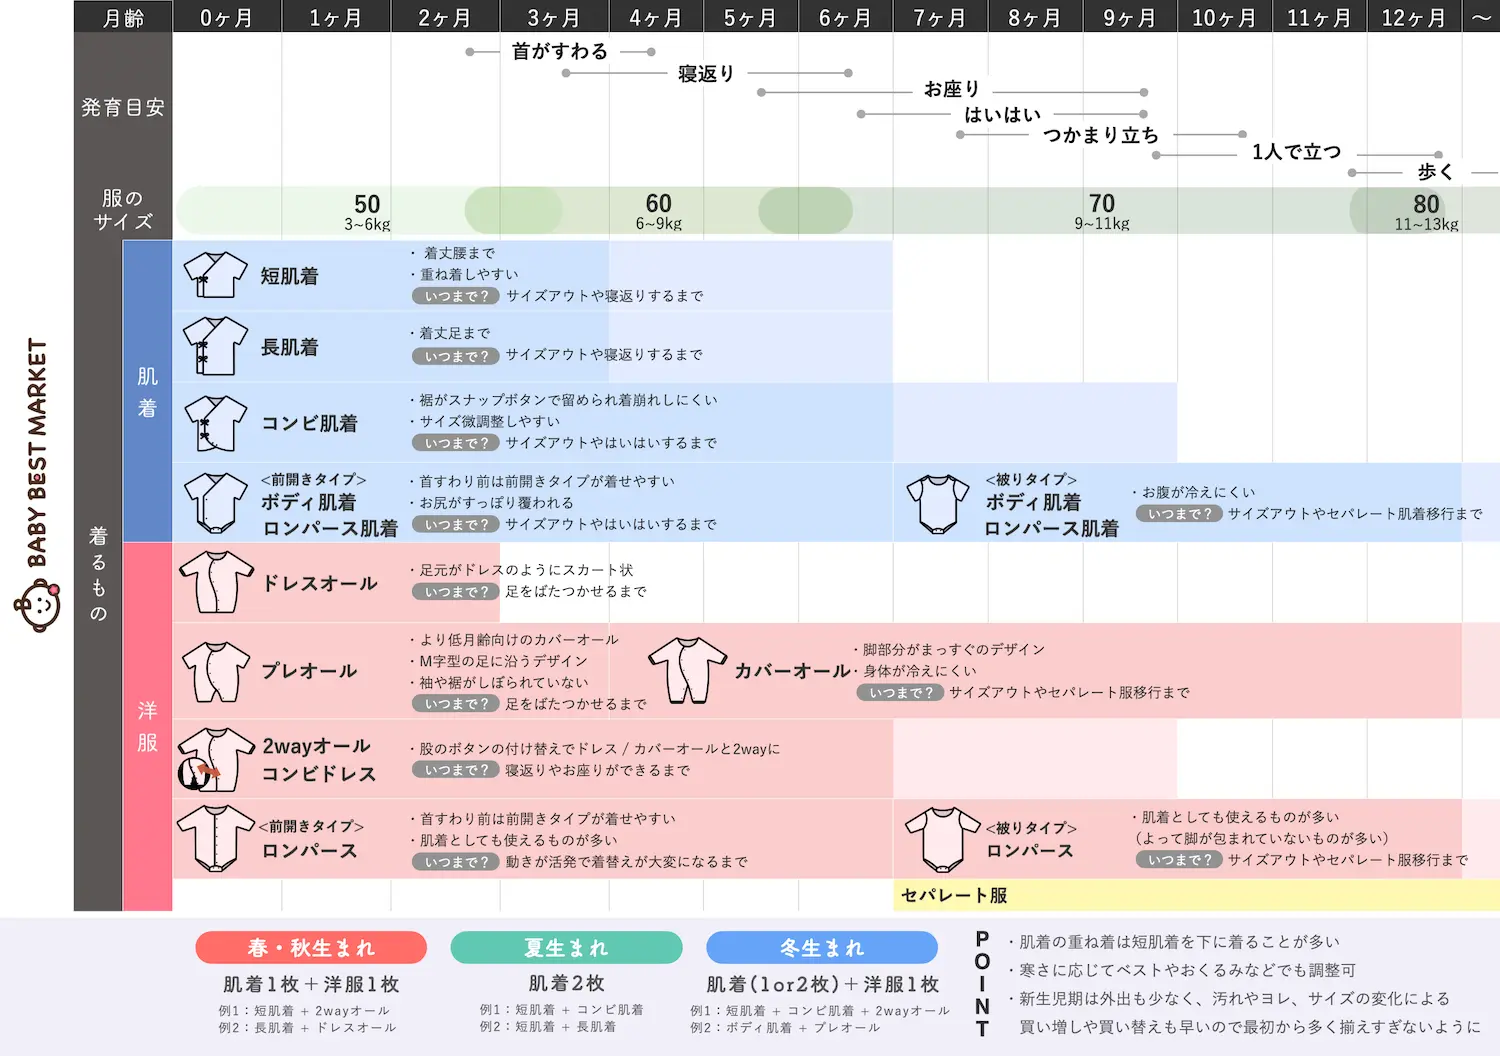Toggle the いつまで? badge for 短肌着
This screenshot has height=1056, width=1500.
455,296
